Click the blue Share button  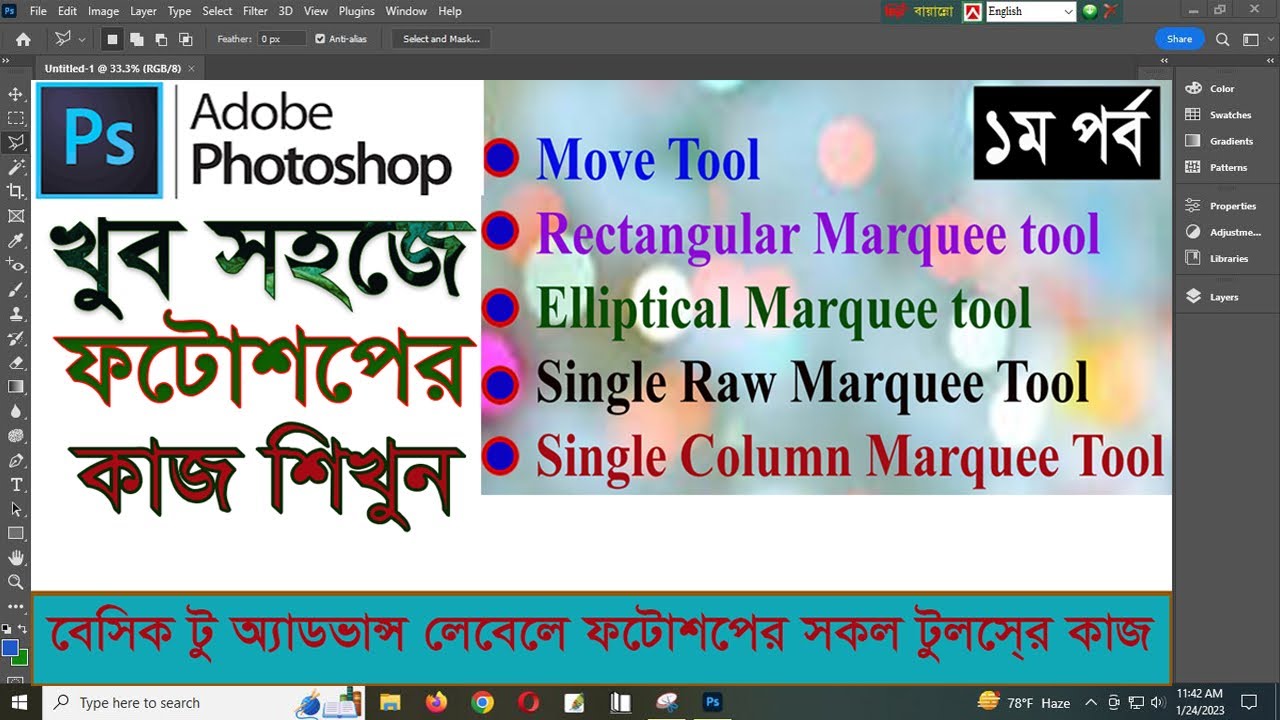coord(1179,39)
